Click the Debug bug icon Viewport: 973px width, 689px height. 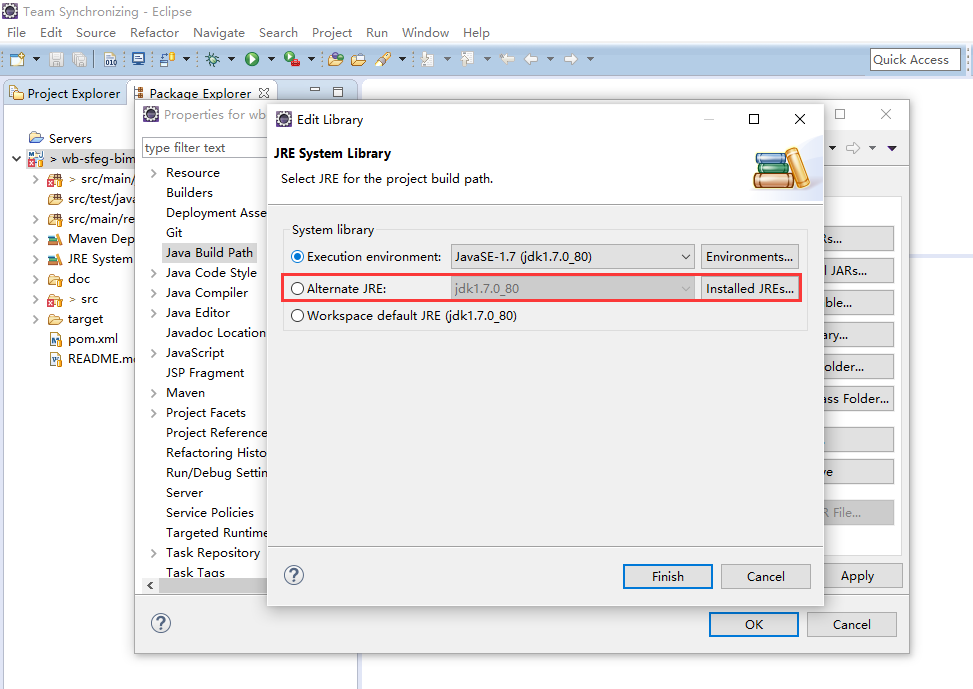coord(212,59)
